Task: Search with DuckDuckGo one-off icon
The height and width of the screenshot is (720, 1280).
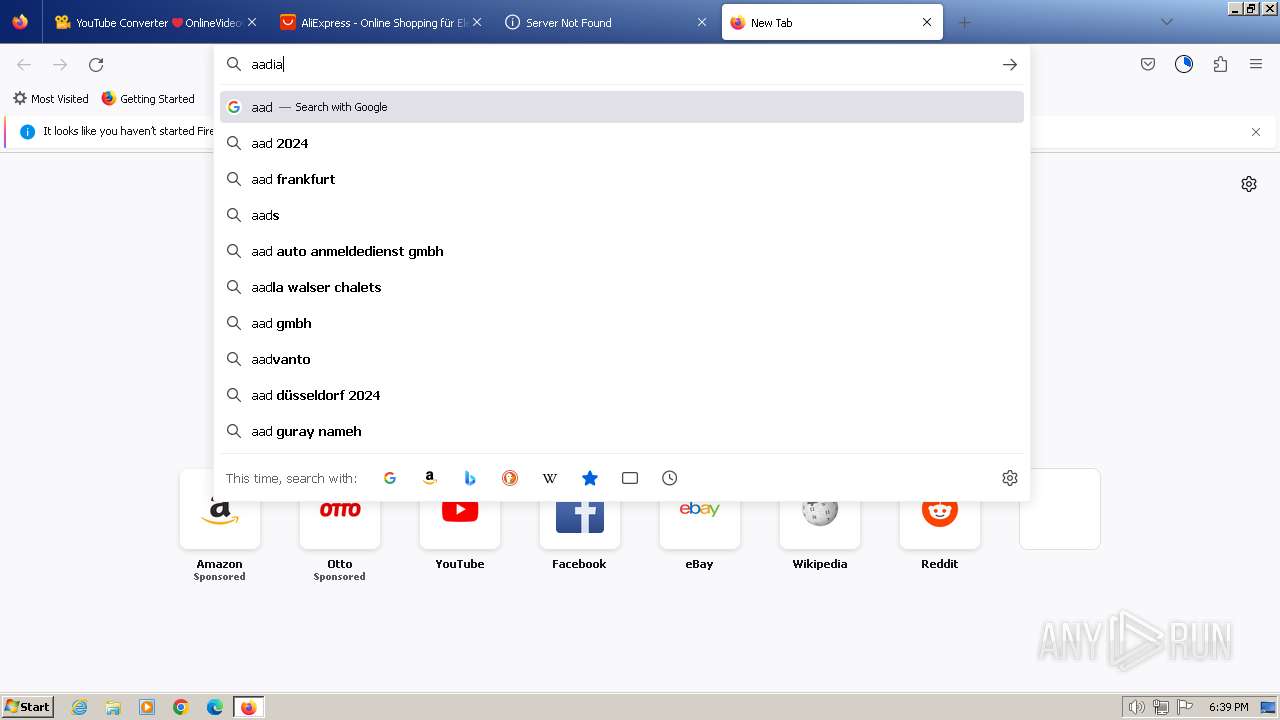Action: [x=510, y=478]
